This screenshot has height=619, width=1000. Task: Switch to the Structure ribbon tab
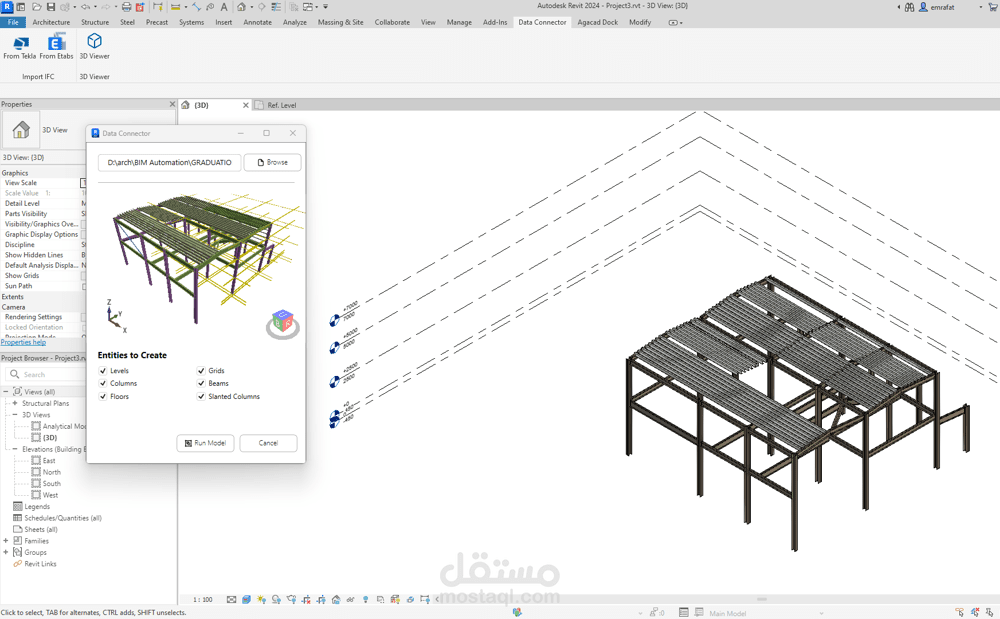point(95,22)
